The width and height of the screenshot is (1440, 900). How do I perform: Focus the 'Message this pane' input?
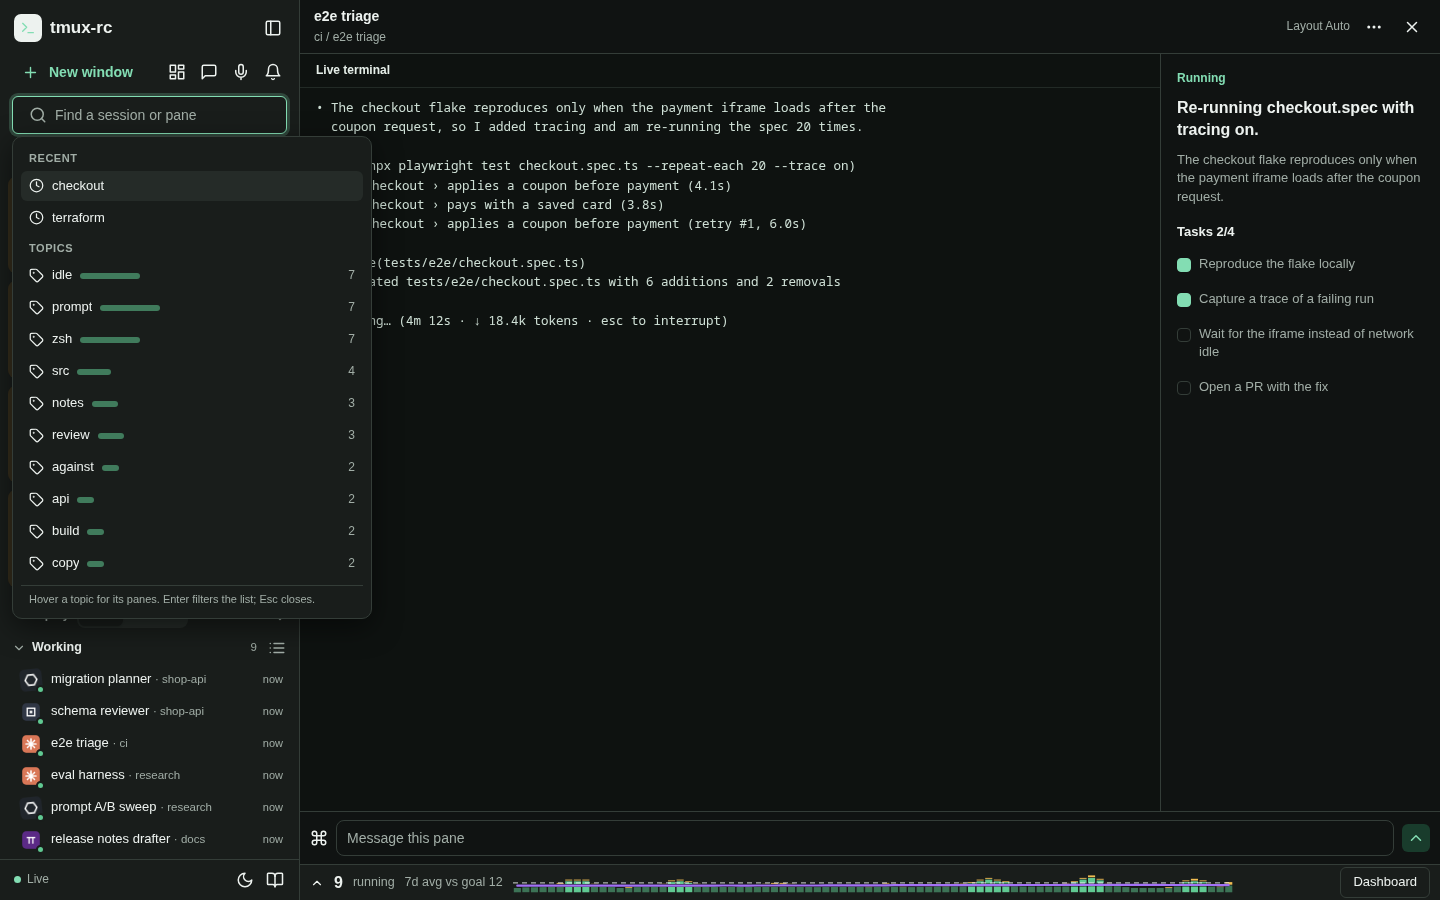[x=865, y=838]
